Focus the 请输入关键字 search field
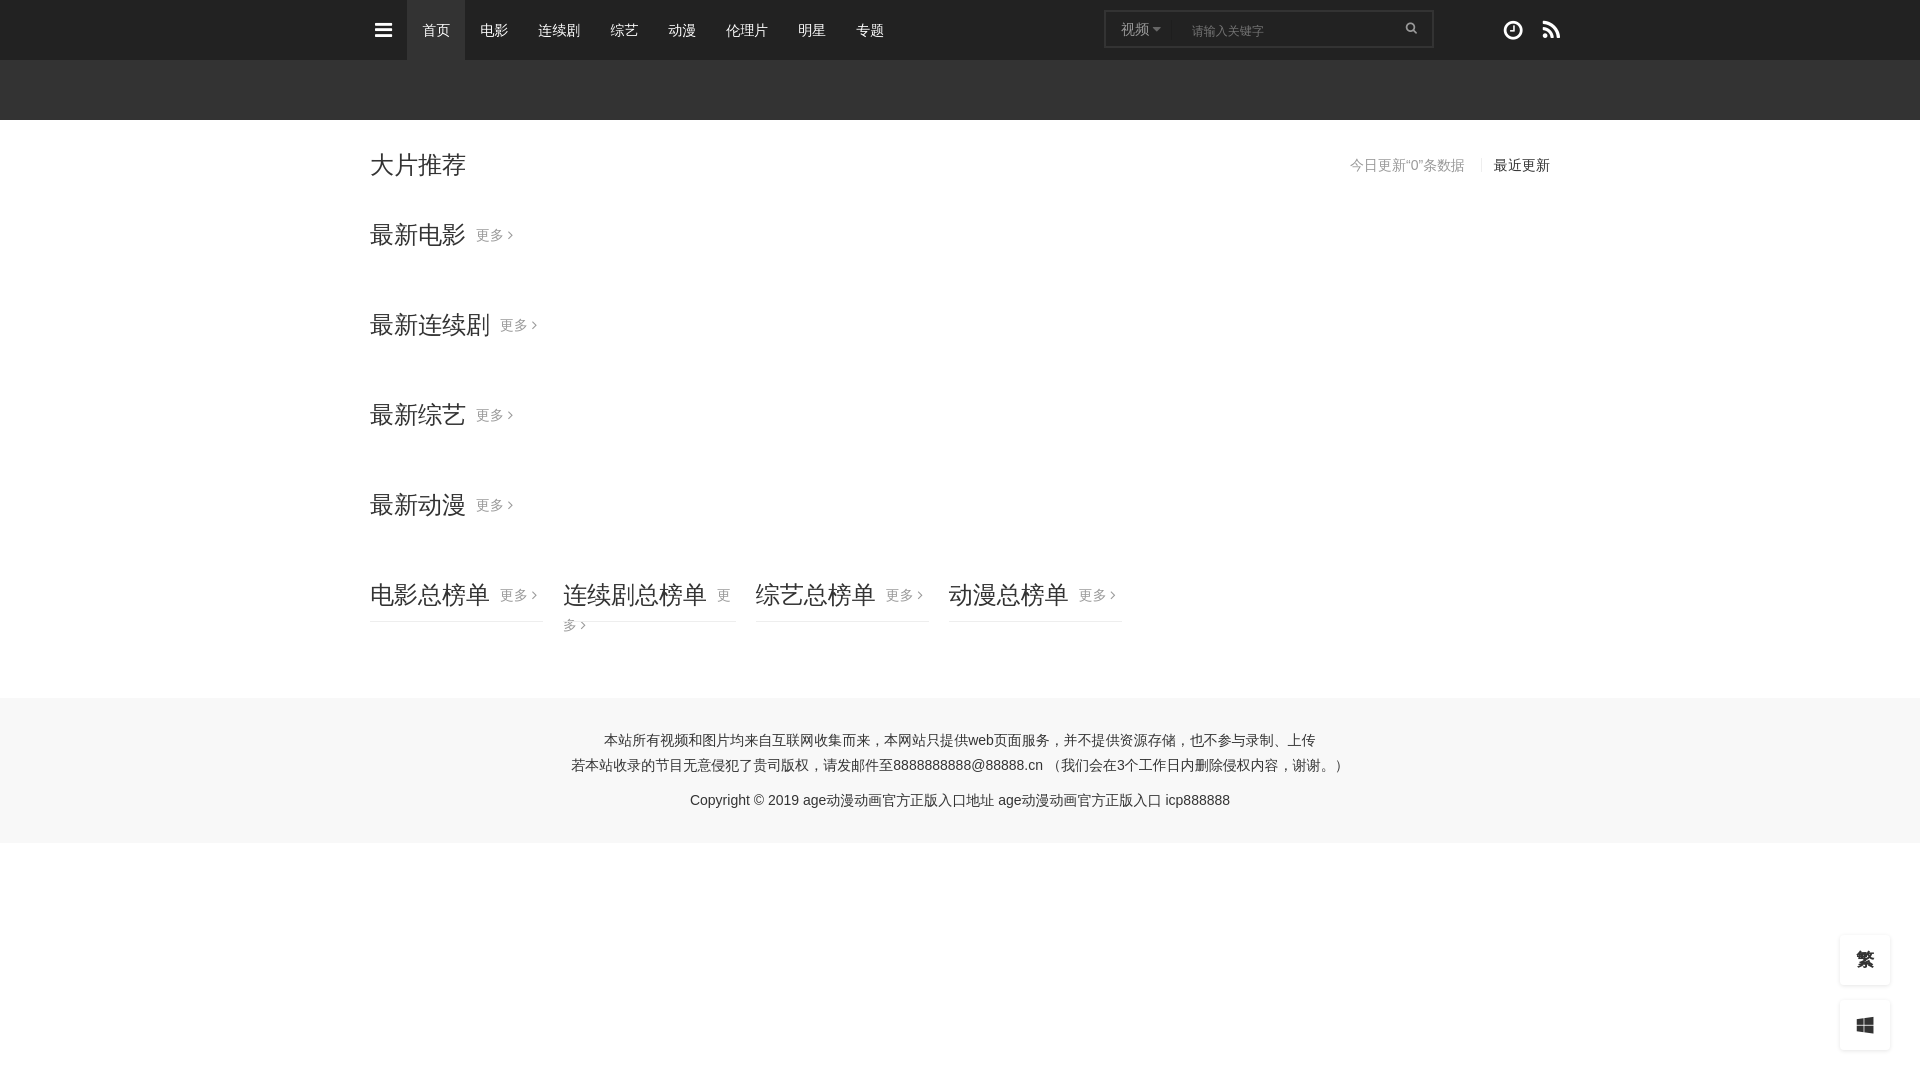Viewport: 1920px width, 1080px height. 1285,30
